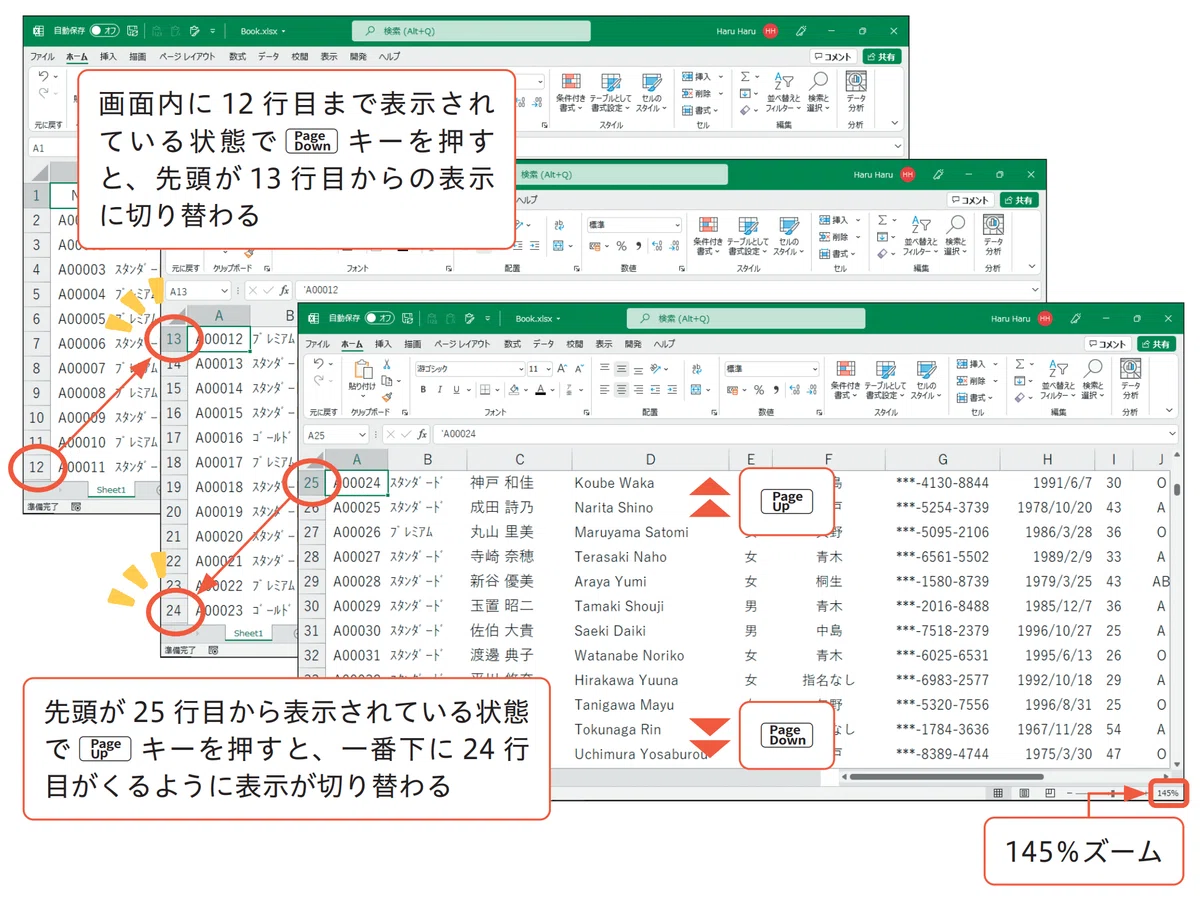Viewport: 1200px width, 900px height.
Task: Open Page Layout tab in front window
Action: click(462, 344)
